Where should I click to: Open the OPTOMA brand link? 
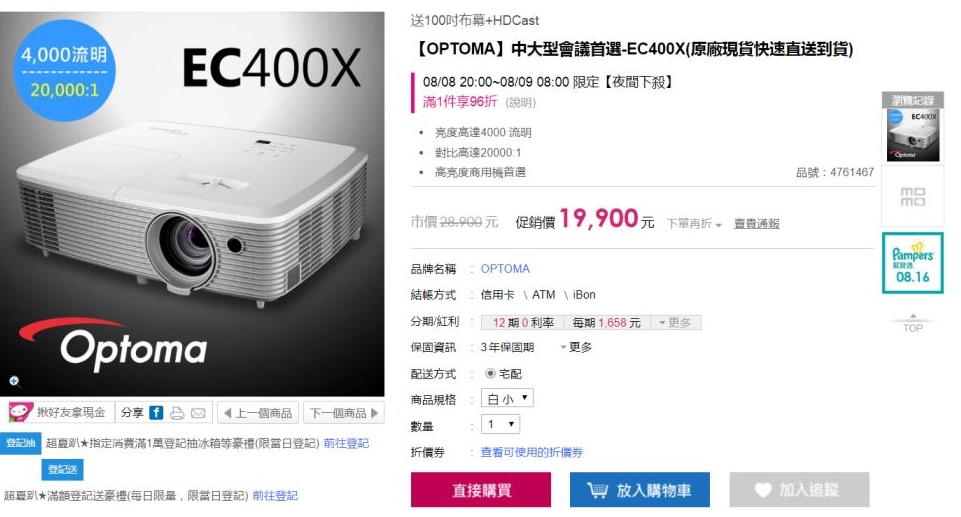[505, 269]
